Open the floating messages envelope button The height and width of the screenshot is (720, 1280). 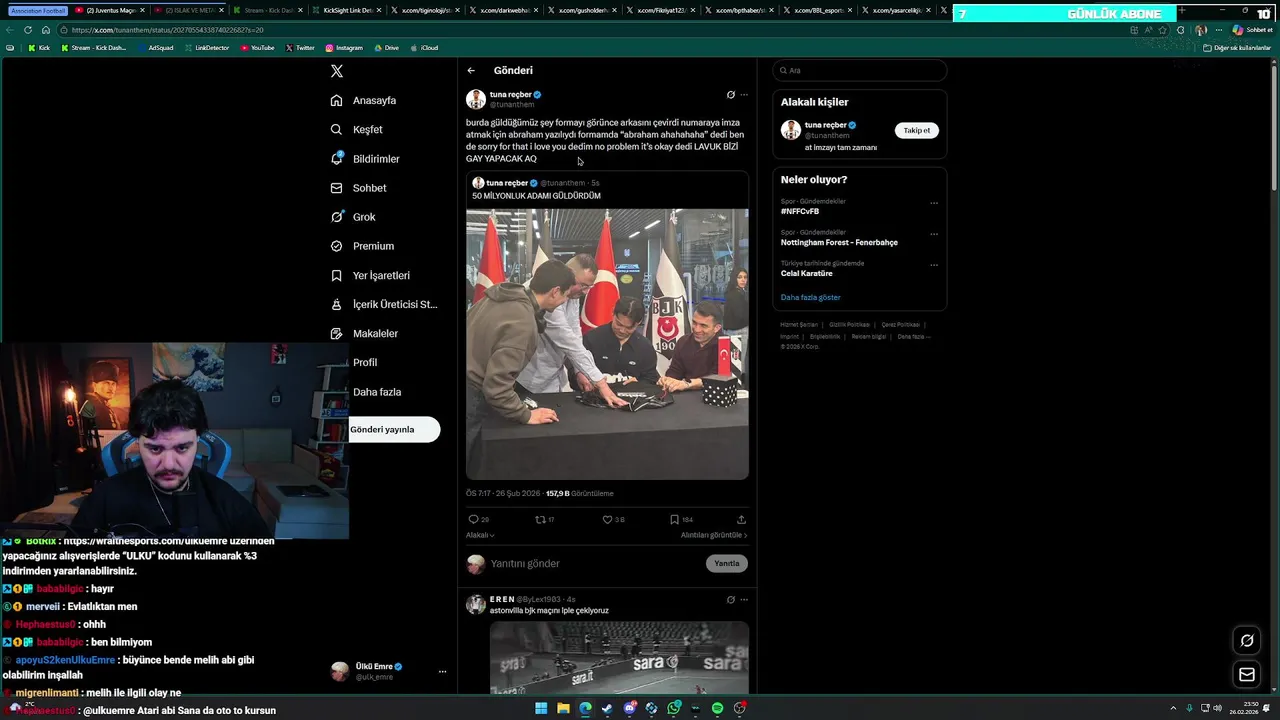point(1247,675)
